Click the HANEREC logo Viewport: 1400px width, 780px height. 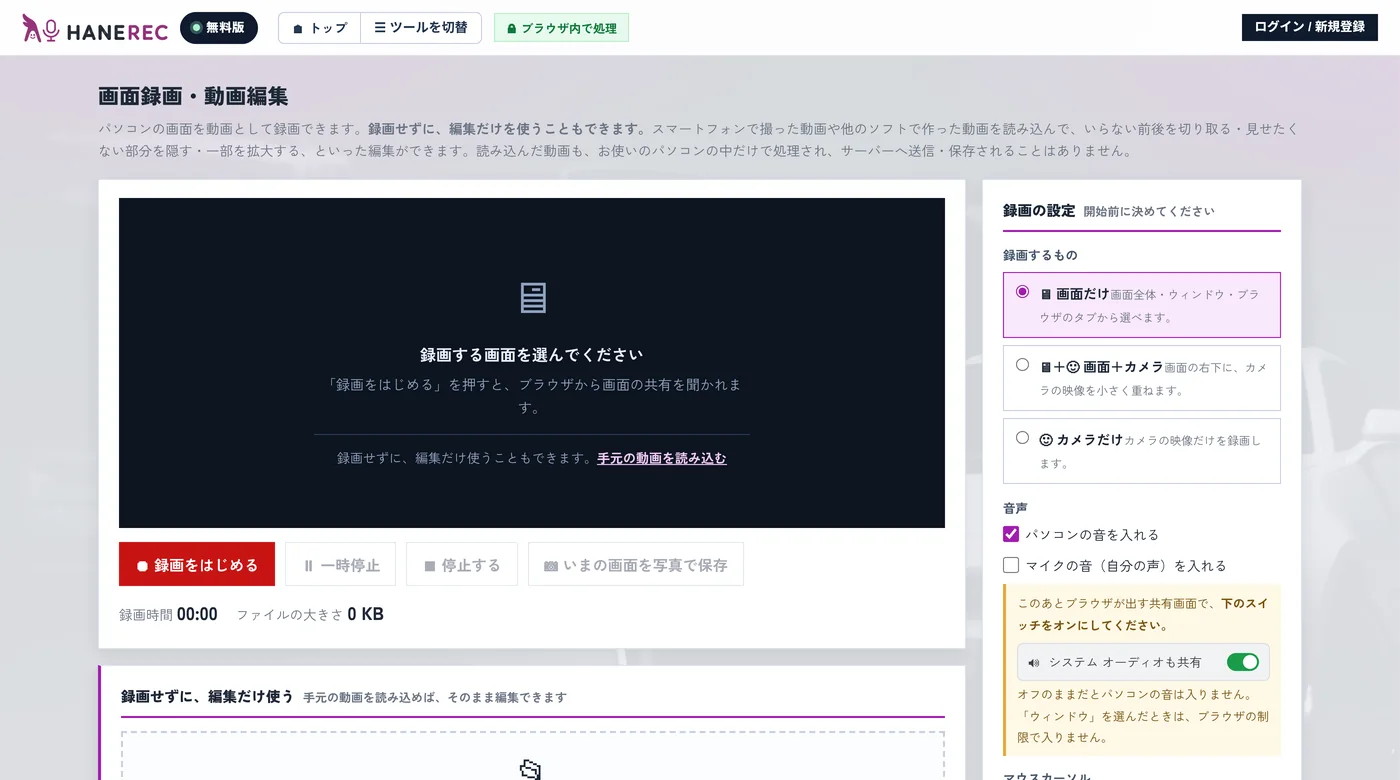95,28
